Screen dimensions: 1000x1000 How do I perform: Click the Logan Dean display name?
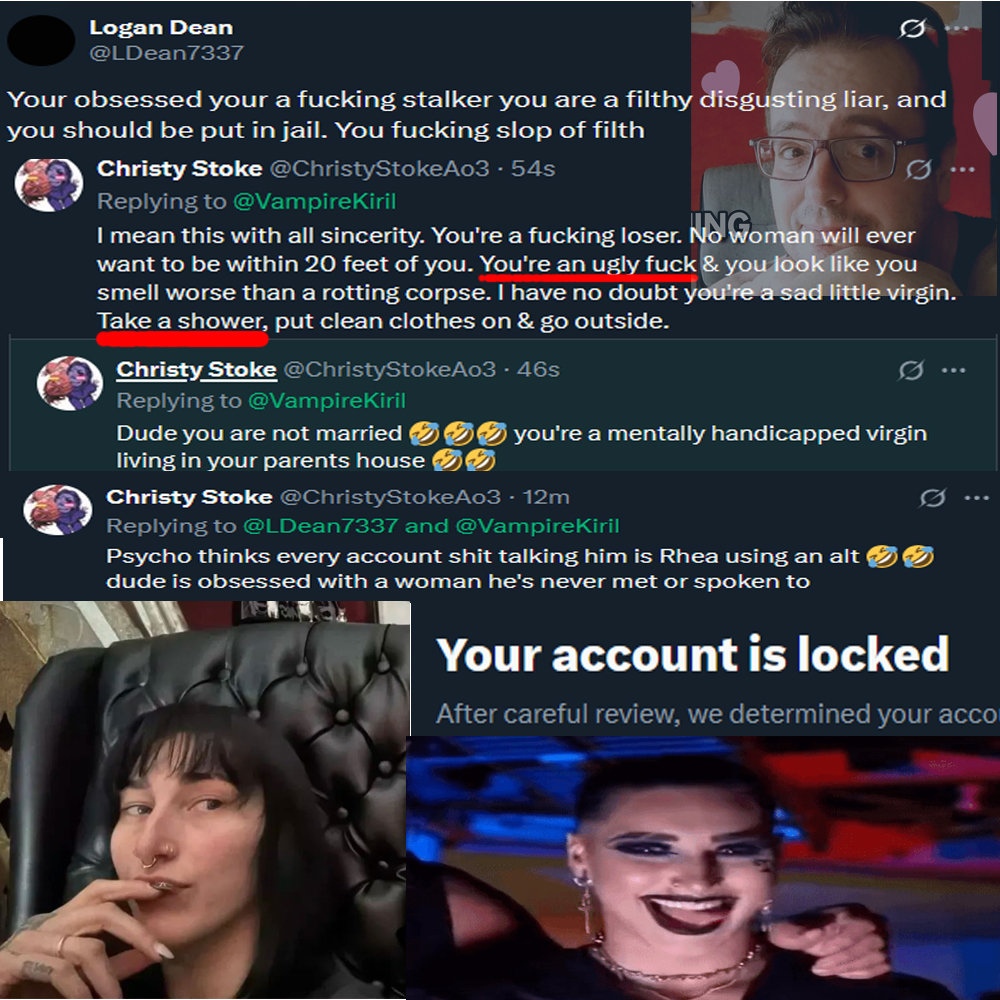(161, 27)
